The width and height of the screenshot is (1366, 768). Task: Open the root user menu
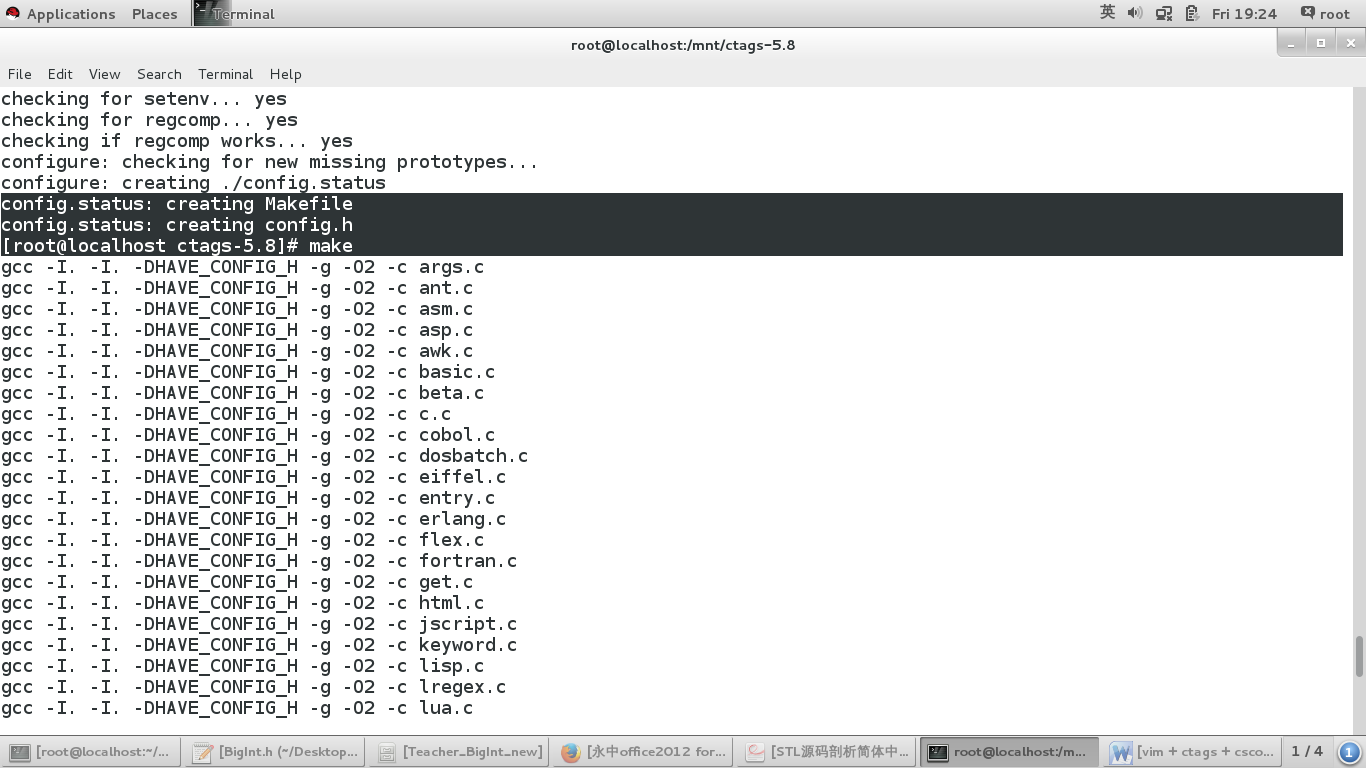click(x=1325, y=14)
